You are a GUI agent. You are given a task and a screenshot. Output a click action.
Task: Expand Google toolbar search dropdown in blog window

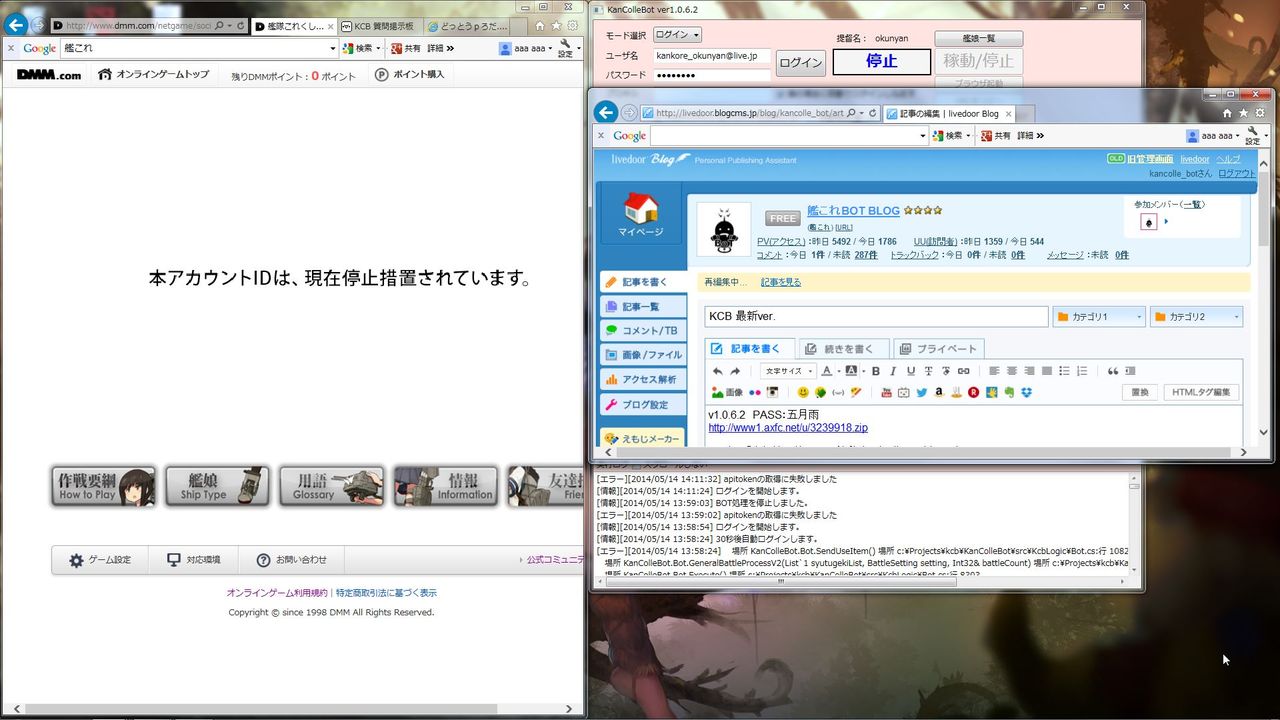point(923,136)
